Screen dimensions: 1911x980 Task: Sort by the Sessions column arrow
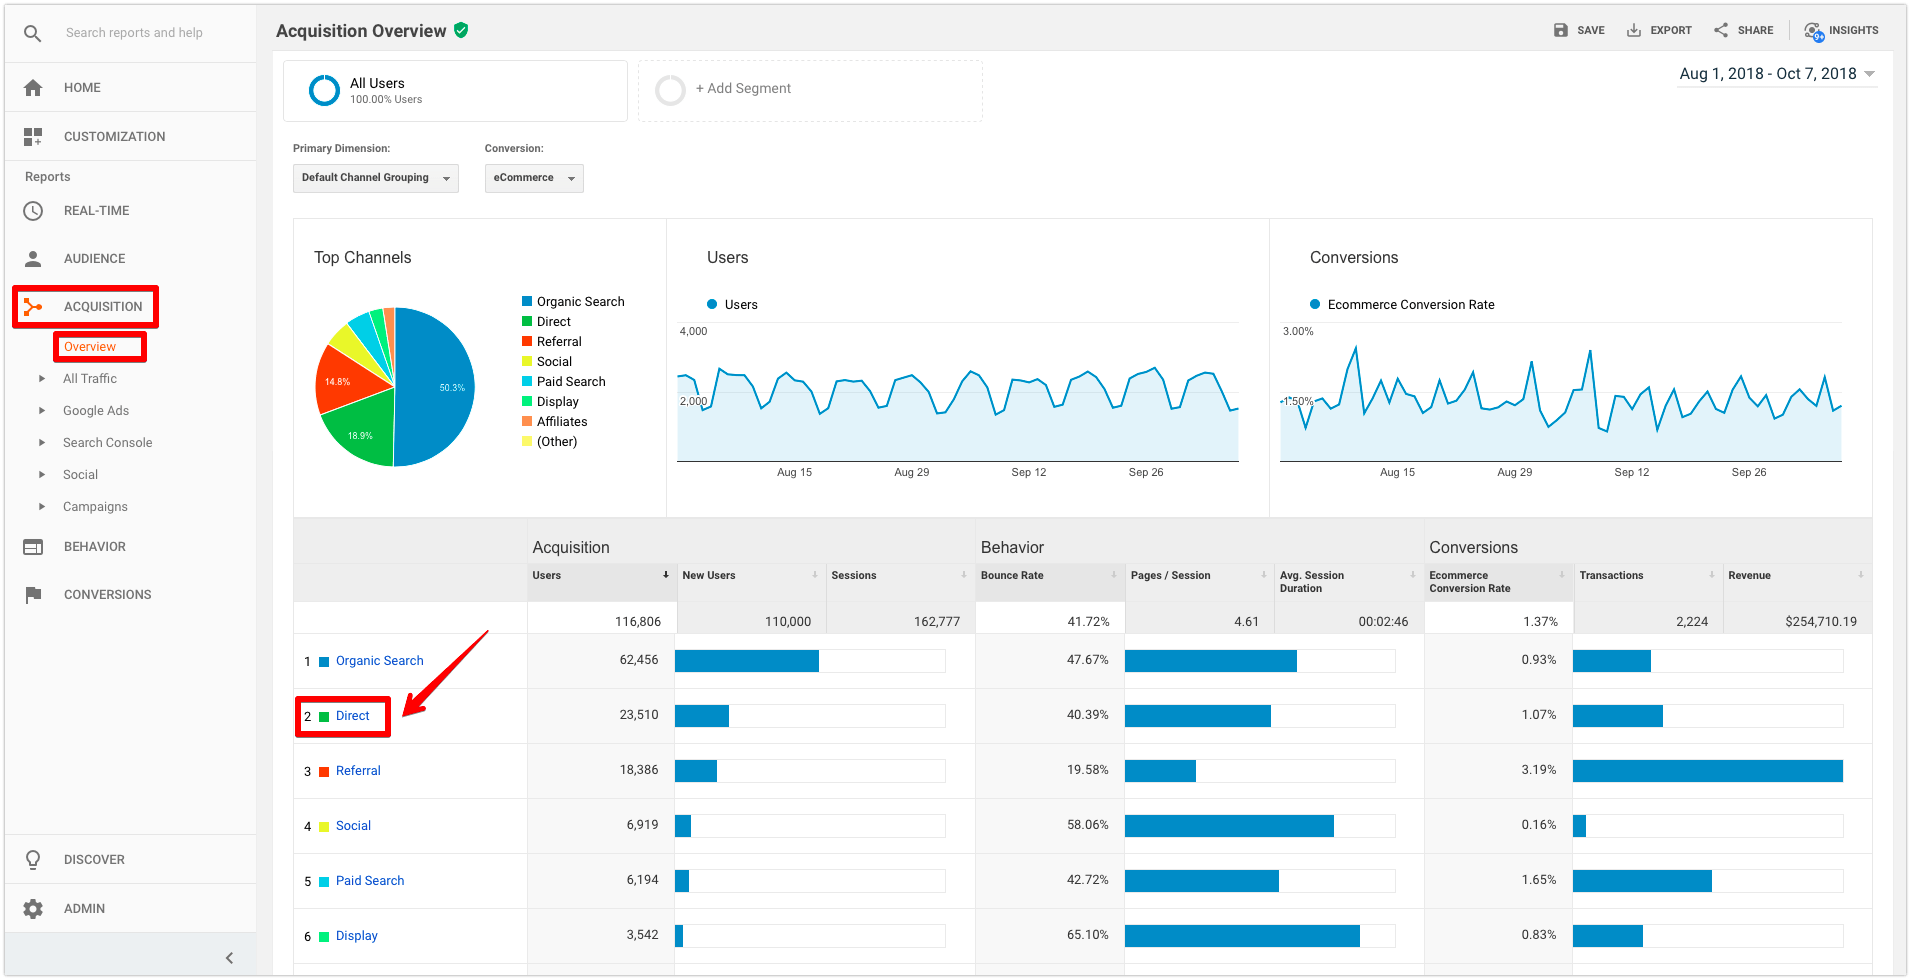(964, 575)
